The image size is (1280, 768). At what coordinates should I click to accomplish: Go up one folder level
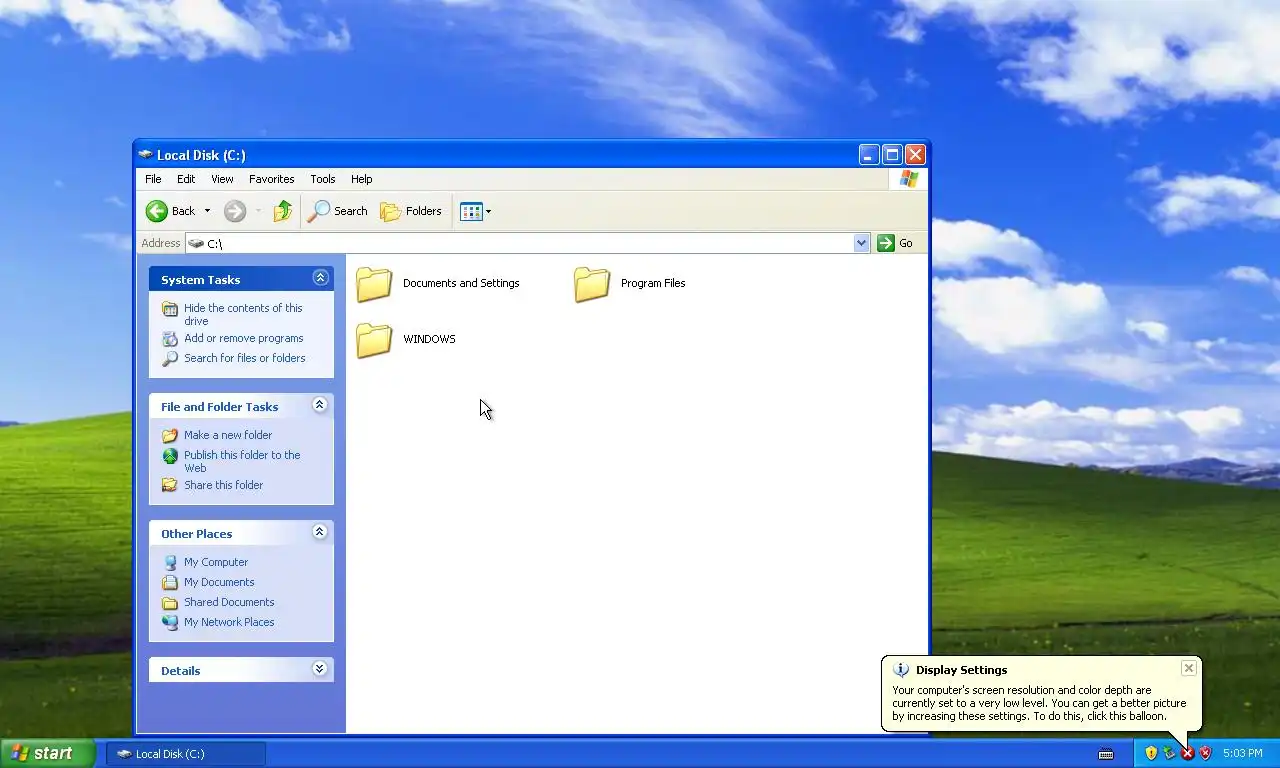point(283,211)
